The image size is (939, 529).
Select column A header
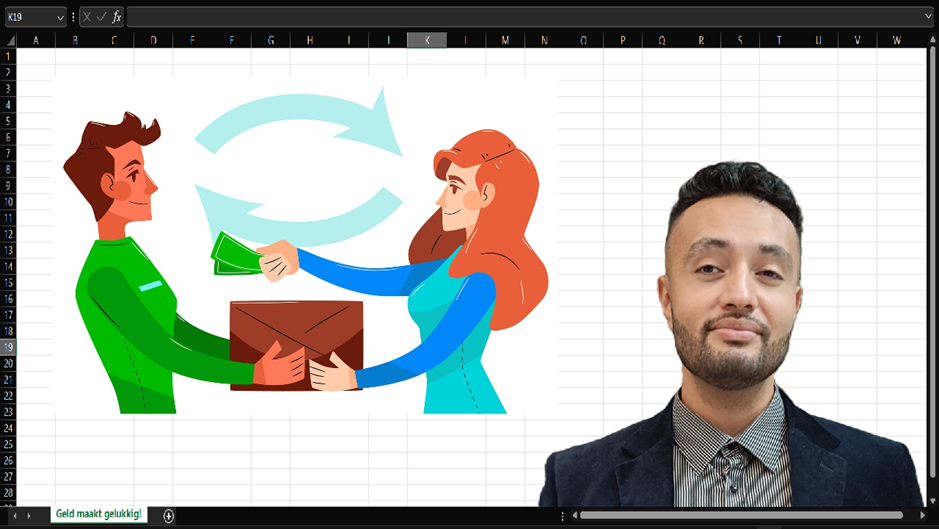pos(36,40)
